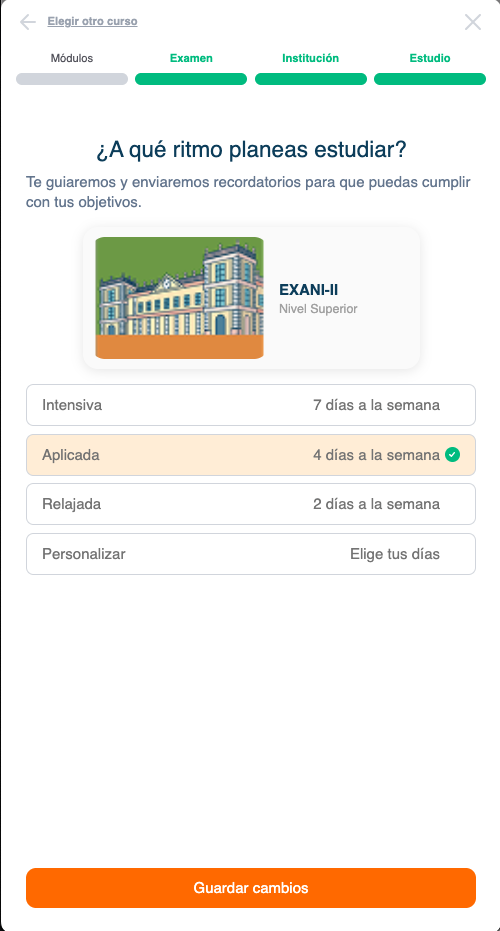
Task: Go to the Estudio step tab
Action: 430,58
